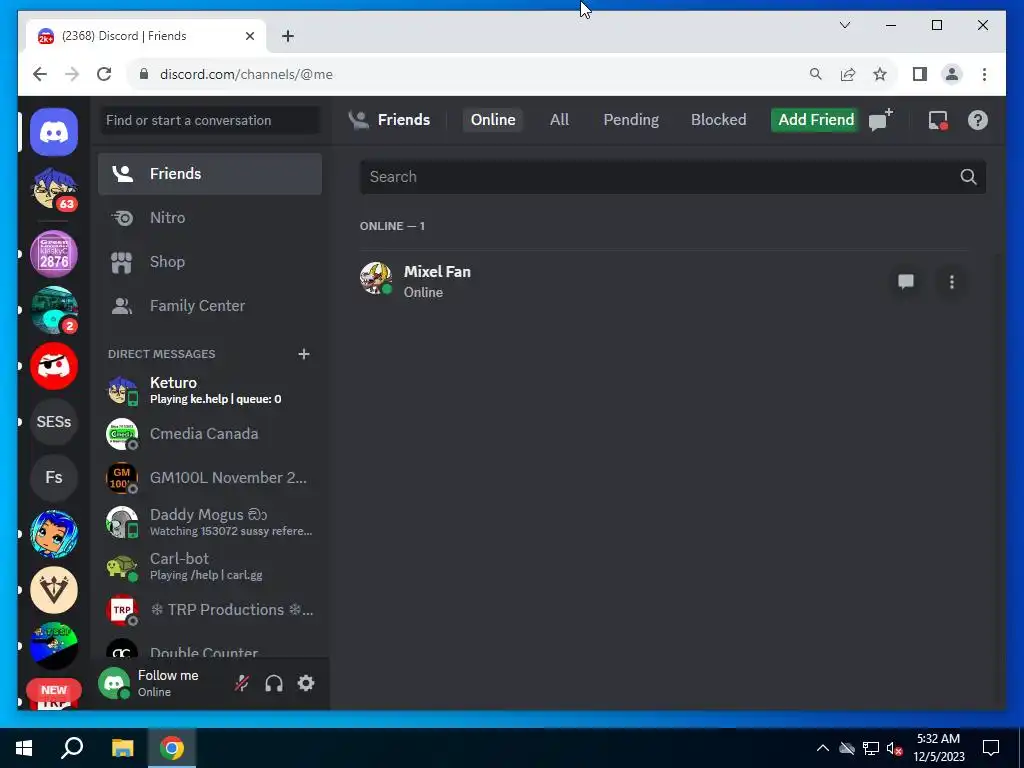The width and height of the screenshot is (1024, 768).
Task: Open the Windows notification center
Action: click(991, 748)
